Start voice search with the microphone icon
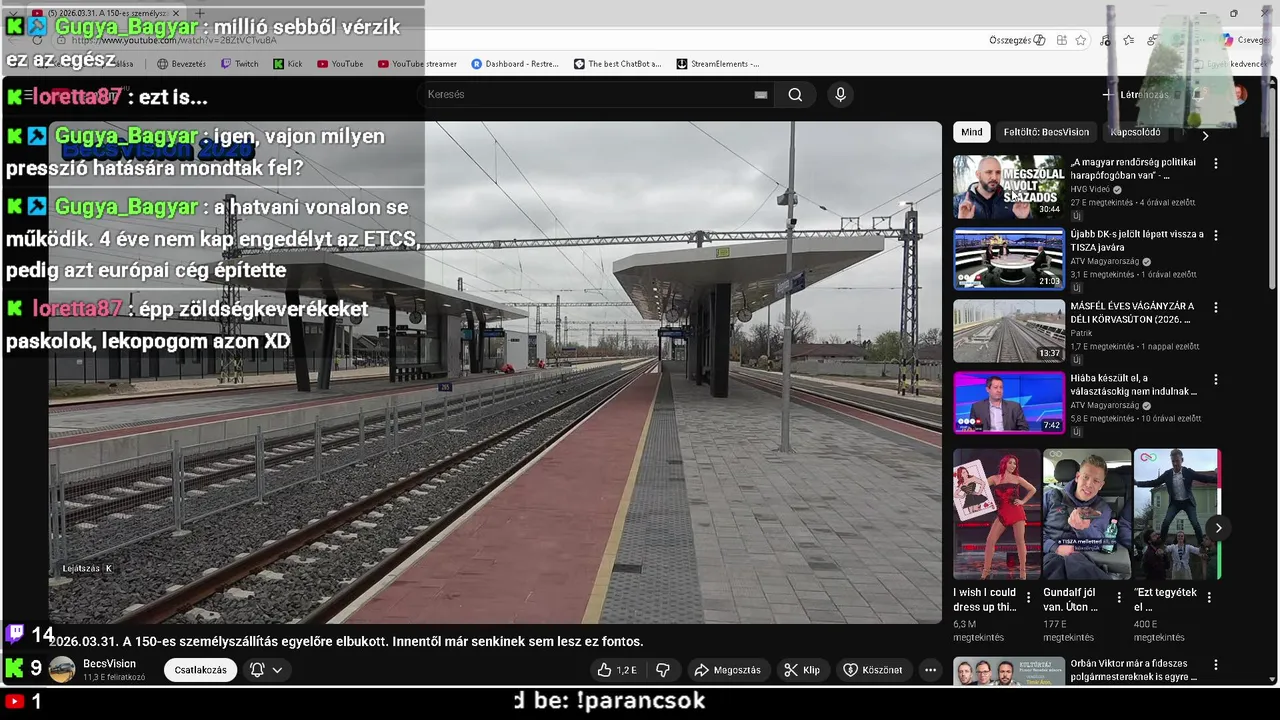The image size is (1280, 720). tap(840, 94)
